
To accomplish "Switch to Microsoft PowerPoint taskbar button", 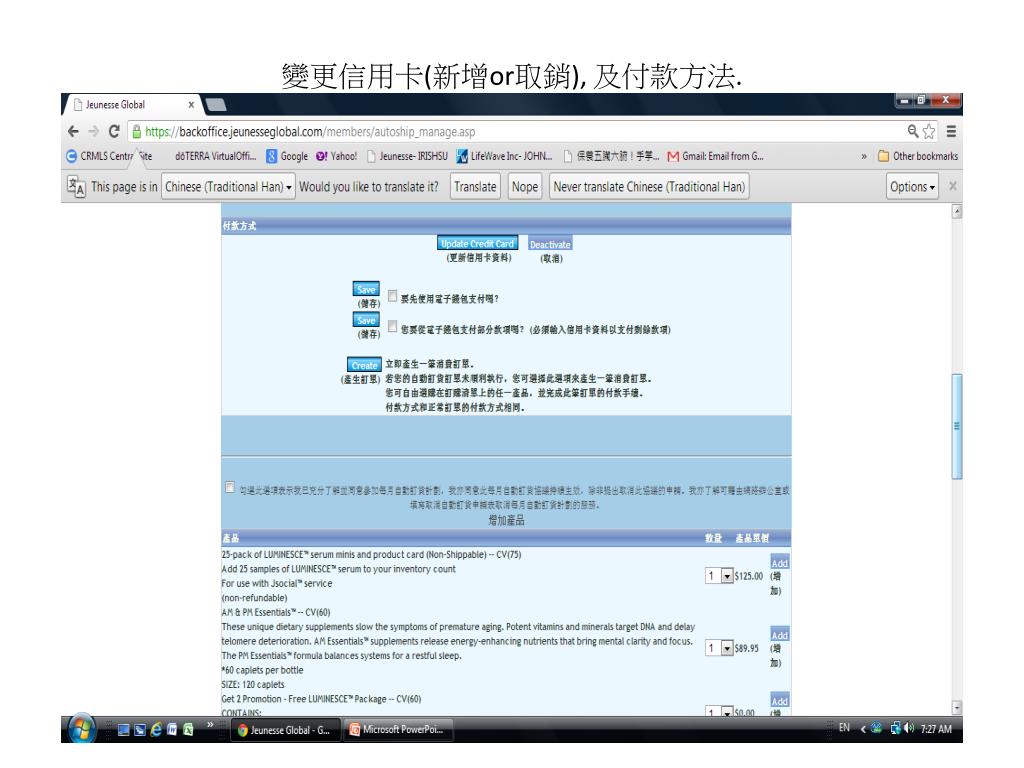I will (398, 729).
